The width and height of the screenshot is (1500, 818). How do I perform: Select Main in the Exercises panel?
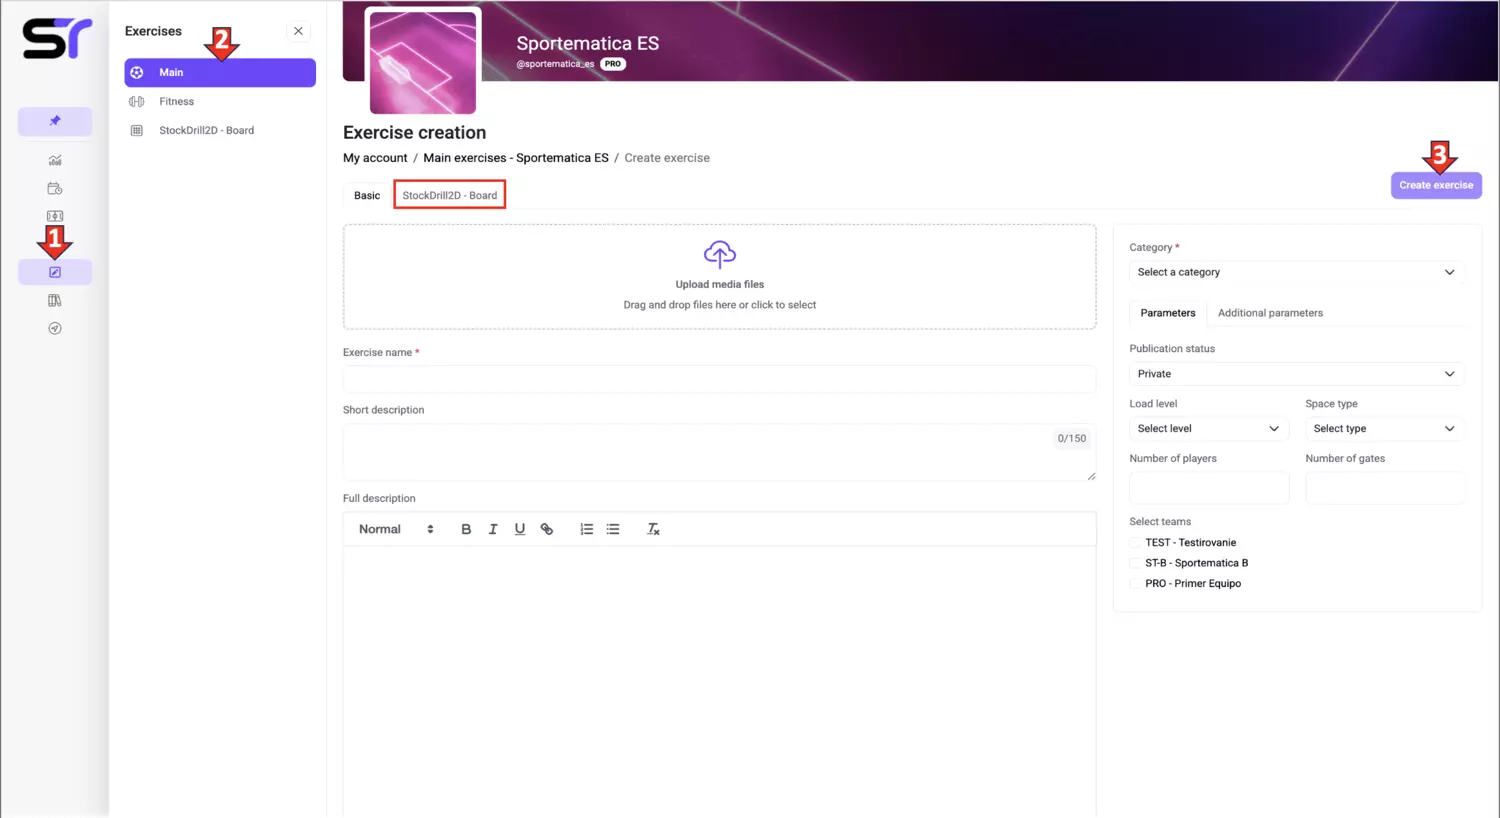pos(220,72)
